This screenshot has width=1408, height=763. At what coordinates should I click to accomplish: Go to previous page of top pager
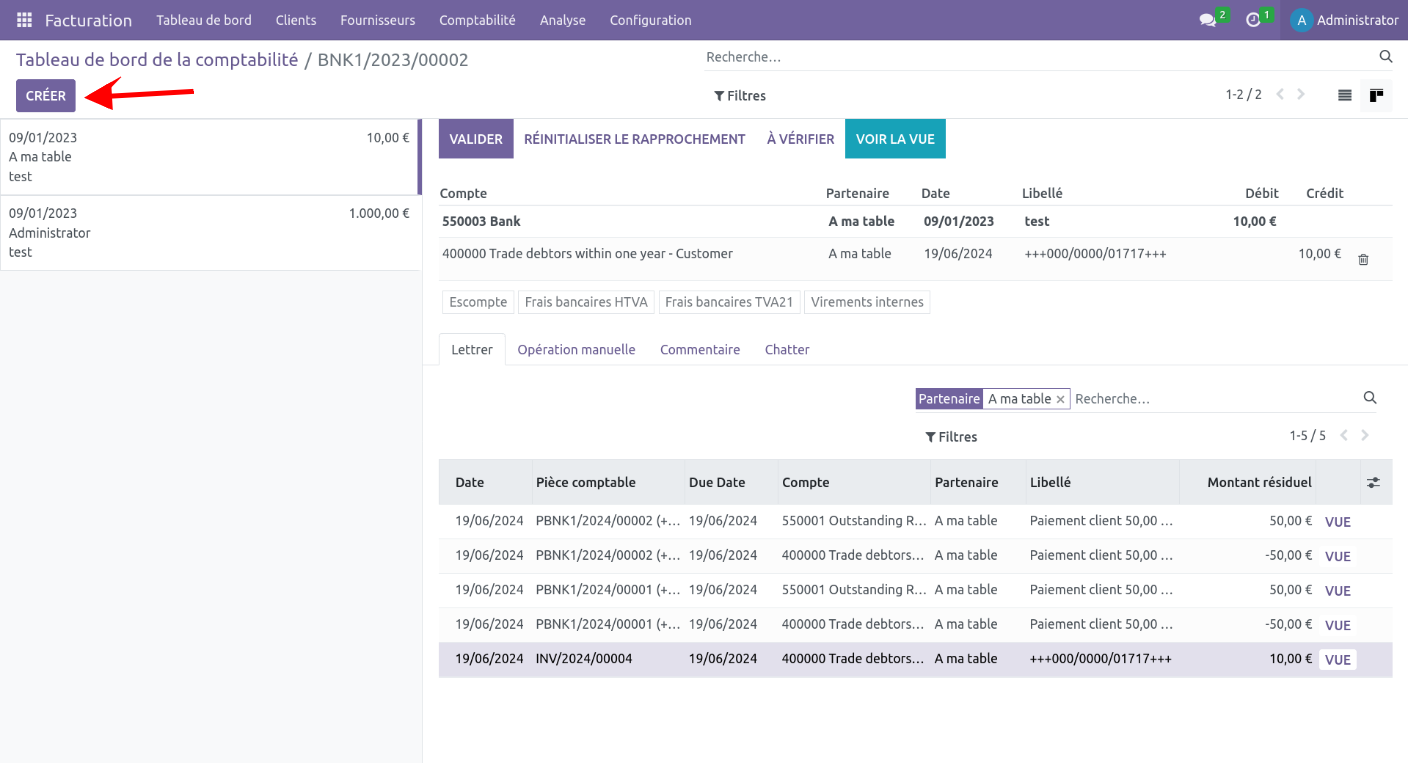point(1280,95)
